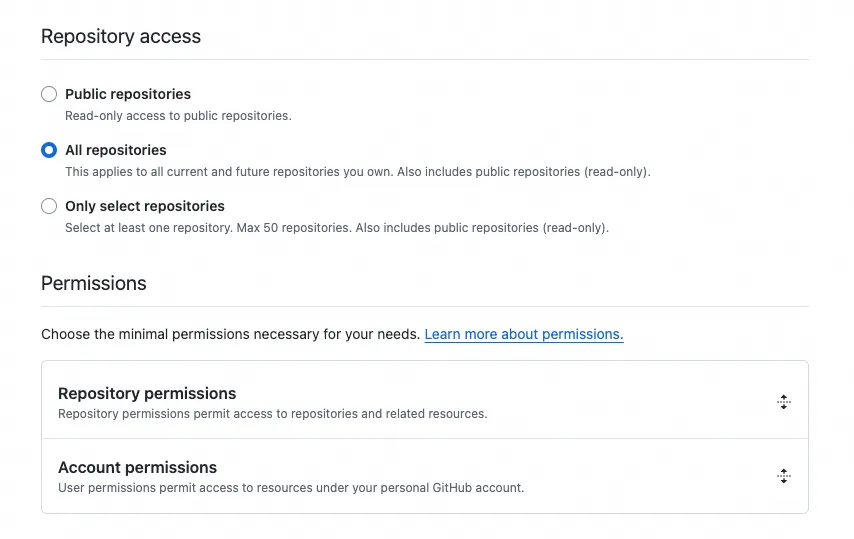Click the "User permissions permit access" subtitle
This screenshot has width=854, height=539.
click(290, 488)
